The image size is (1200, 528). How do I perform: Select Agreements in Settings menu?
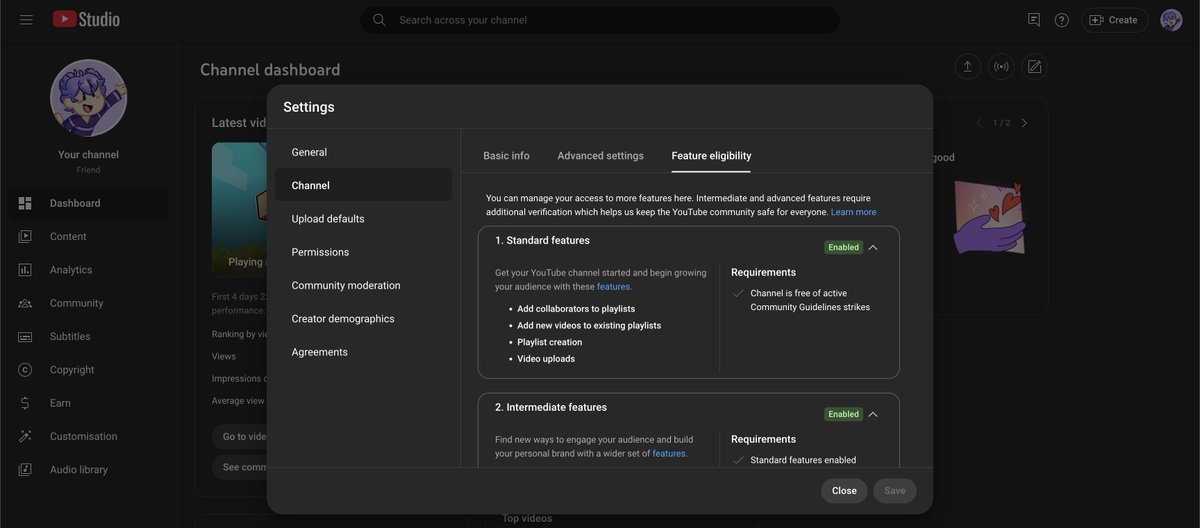click(x=363, y=352)
